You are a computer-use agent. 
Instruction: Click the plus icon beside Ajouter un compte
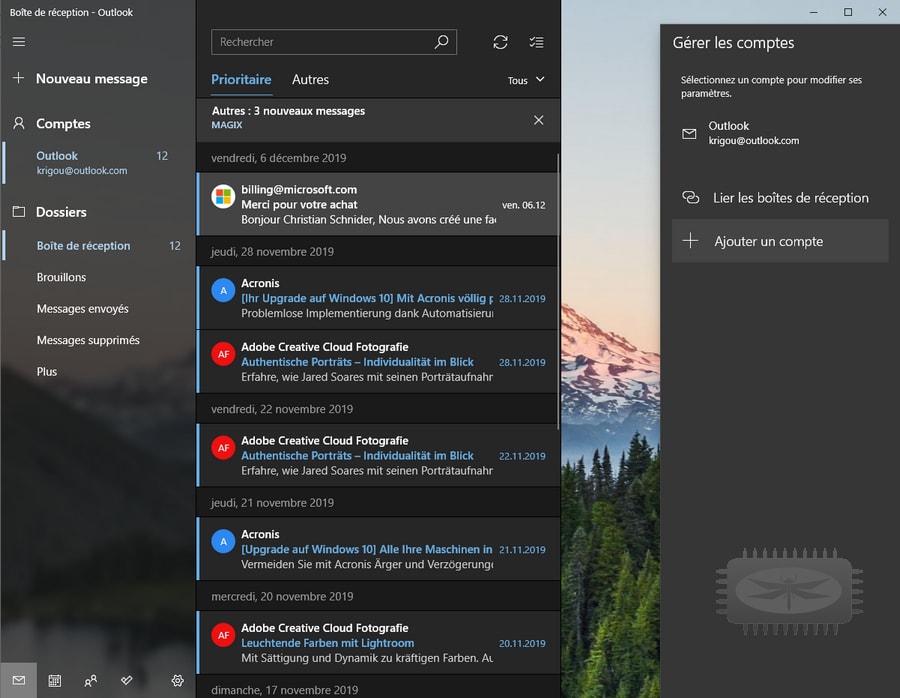(690, 241)
